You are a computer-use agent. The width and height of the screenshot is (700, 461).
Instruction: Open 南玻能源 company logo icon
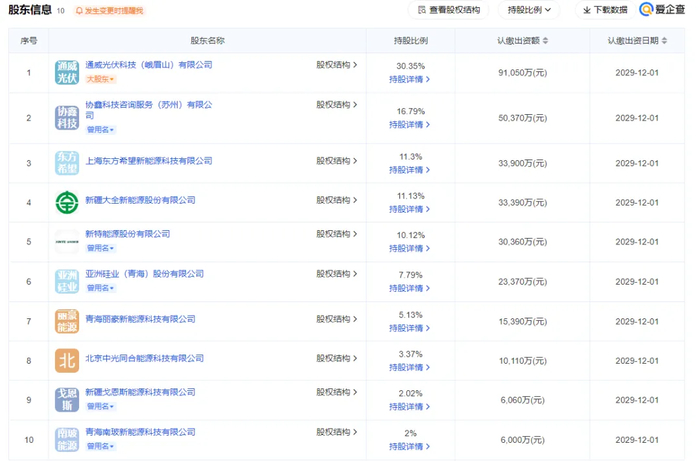coord(67,440)
